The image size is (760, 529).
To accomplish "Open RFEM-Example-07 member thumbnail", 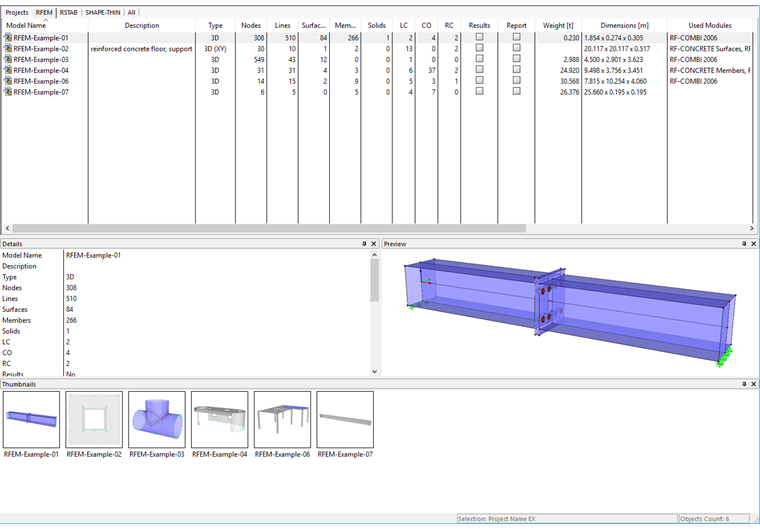I will tap(345, 419).
